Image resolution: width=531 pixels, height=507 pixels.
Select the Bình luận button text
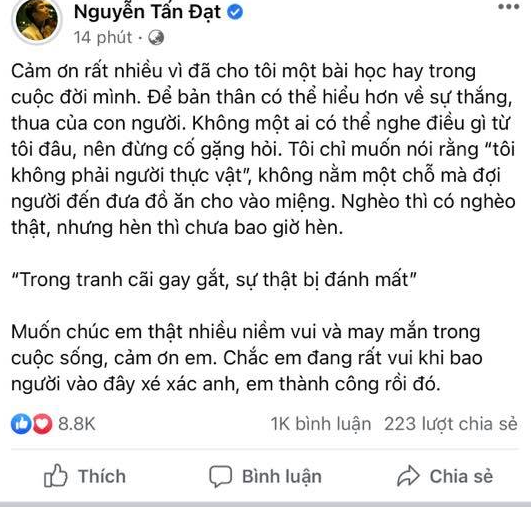click(x=282, y=477)
